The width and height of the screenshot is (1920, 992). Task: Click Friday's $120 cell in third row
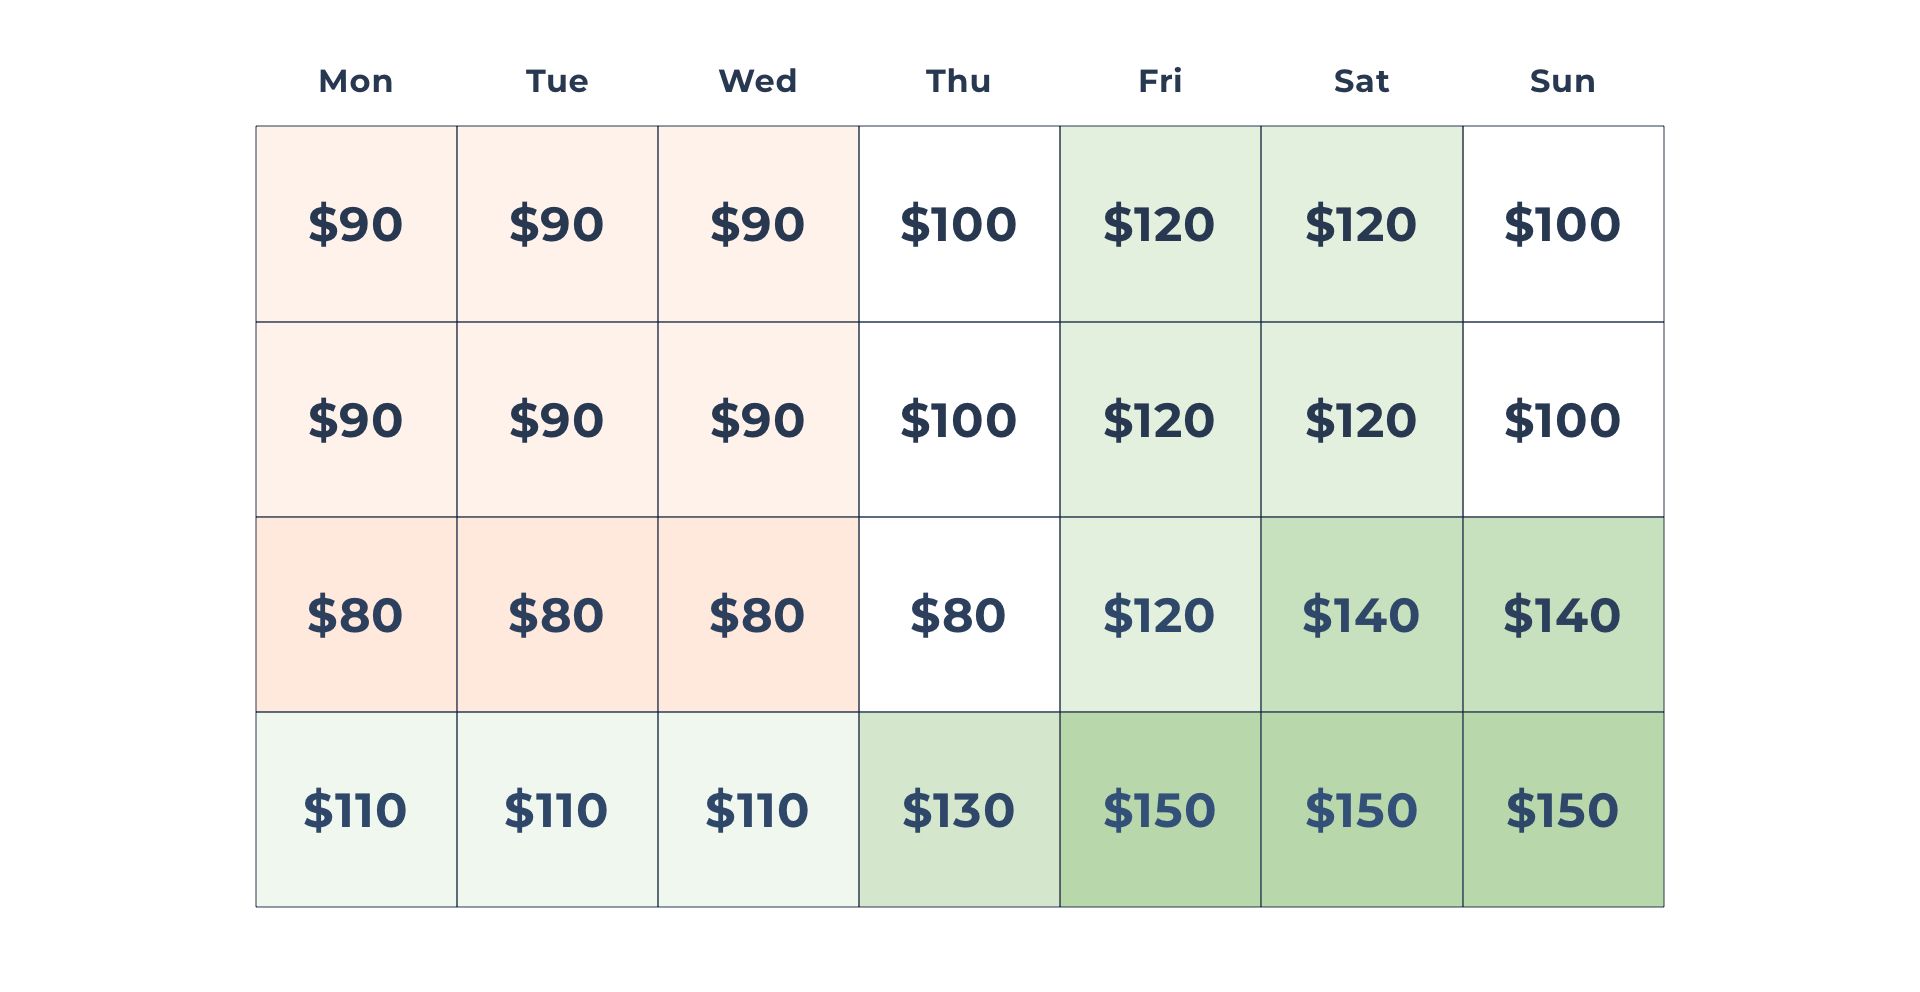click(1160, 615)
